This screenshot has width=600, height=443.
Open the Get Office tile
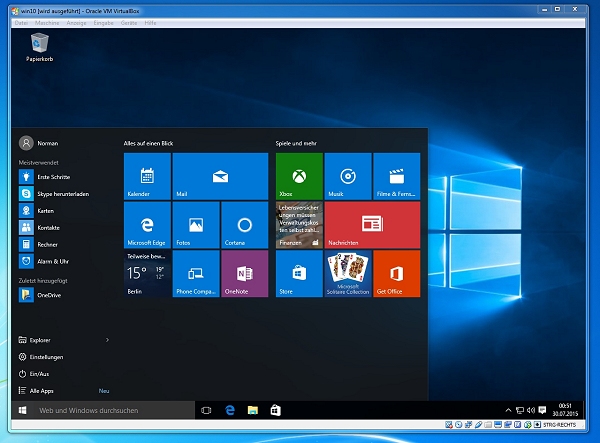pyautogui.click(x=396, y=274)
